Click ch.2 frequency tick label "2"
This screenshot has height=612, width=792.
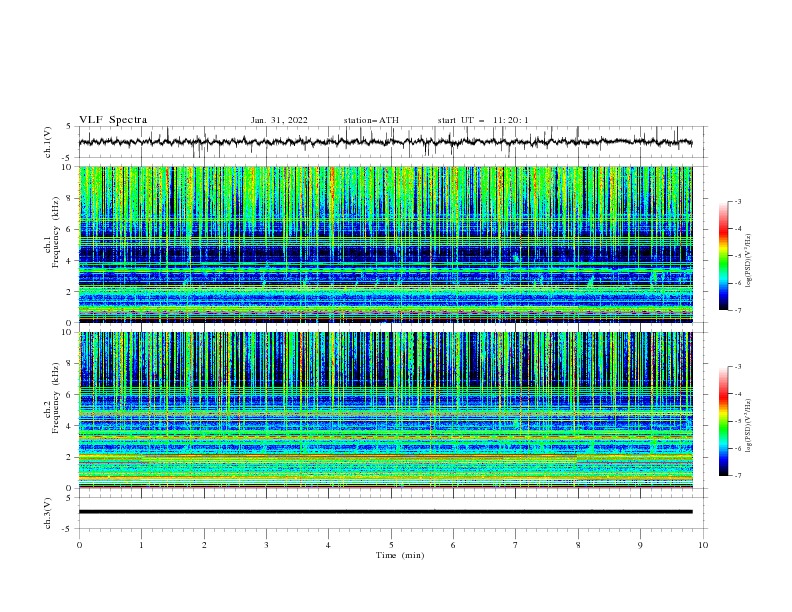pyautogui.click(x=70, y=457)
